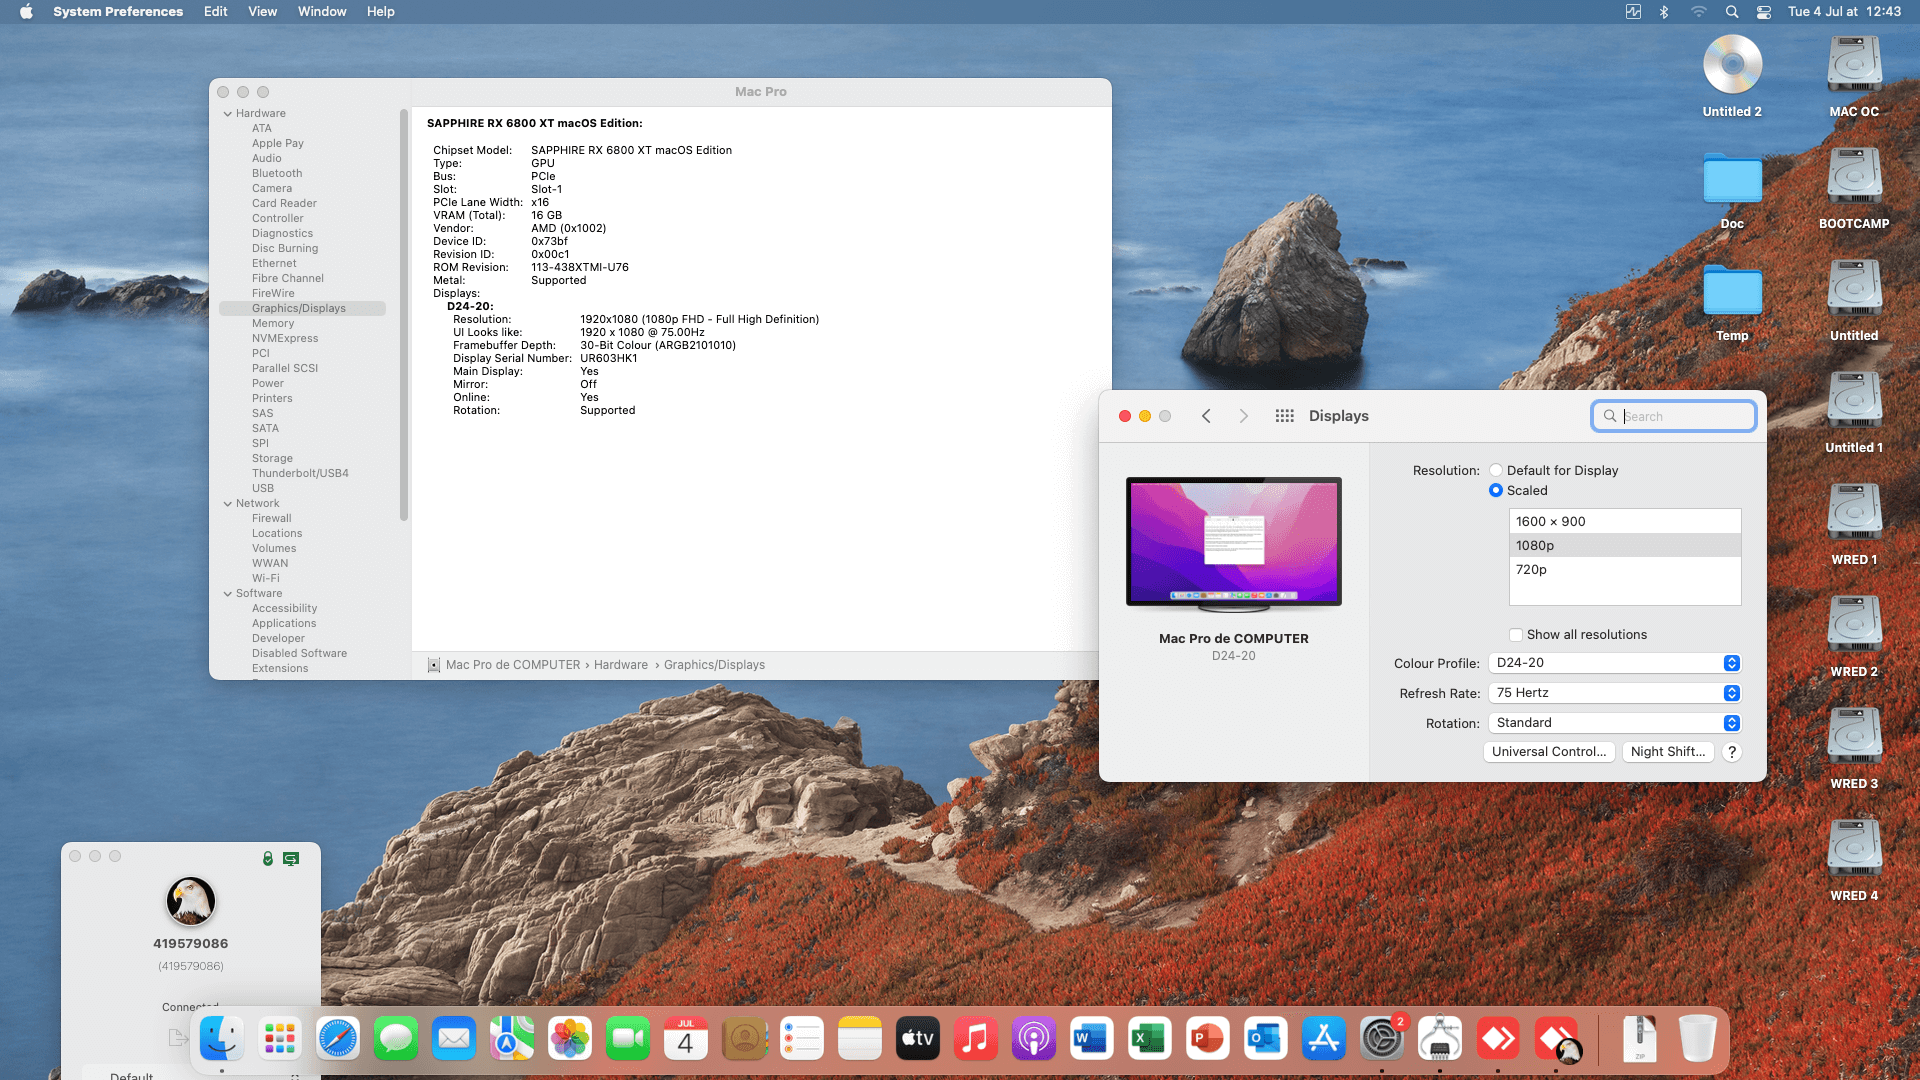Select Default for Display resolution option

coord(1496,470)
